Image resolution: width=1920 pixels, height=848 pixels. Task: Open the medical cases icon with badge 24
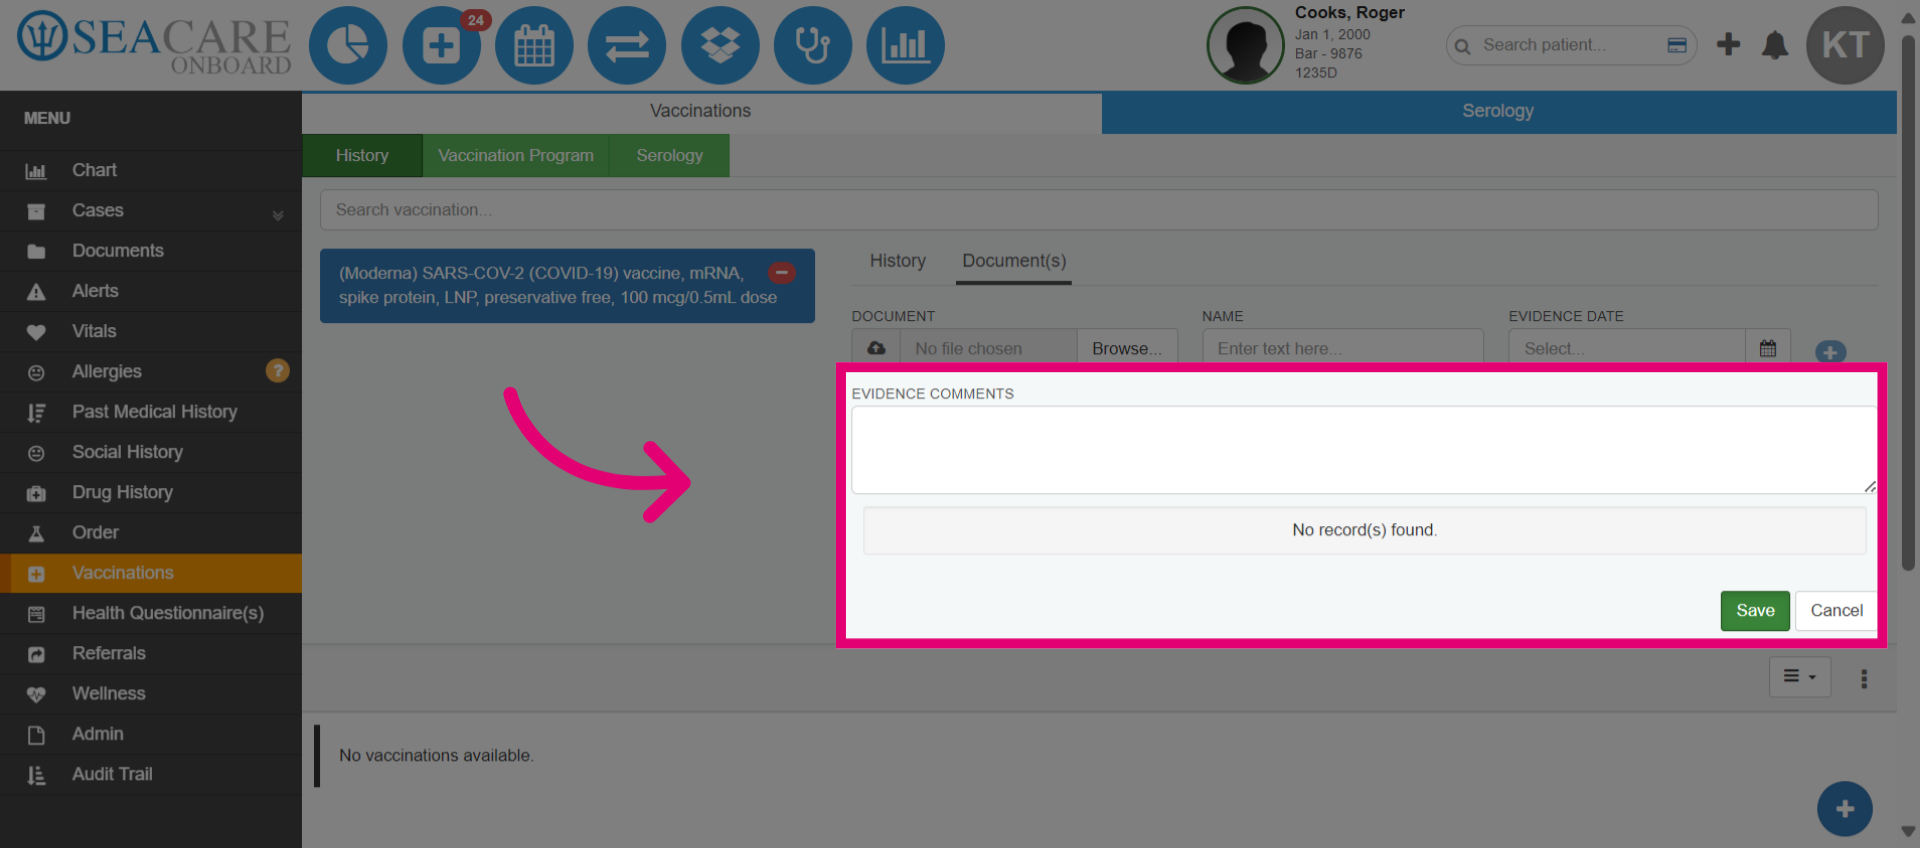point(441,46)
